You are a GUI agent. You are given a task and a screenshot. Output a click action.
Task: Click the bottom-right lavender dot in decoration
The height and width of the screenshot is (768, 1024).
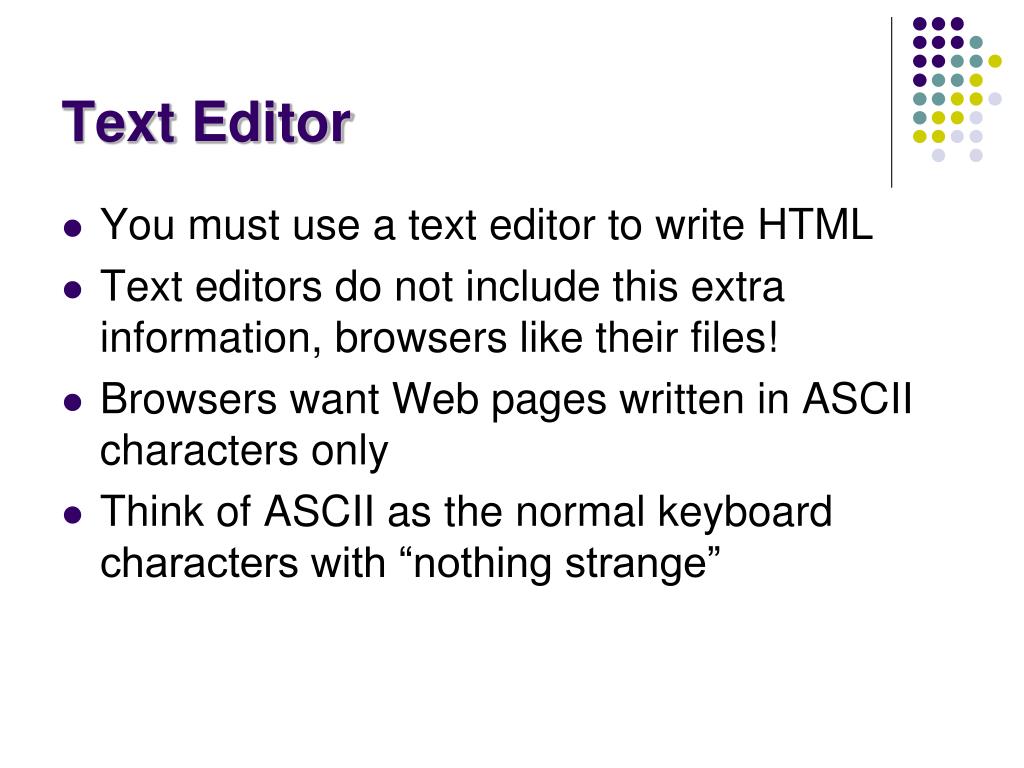976,155
